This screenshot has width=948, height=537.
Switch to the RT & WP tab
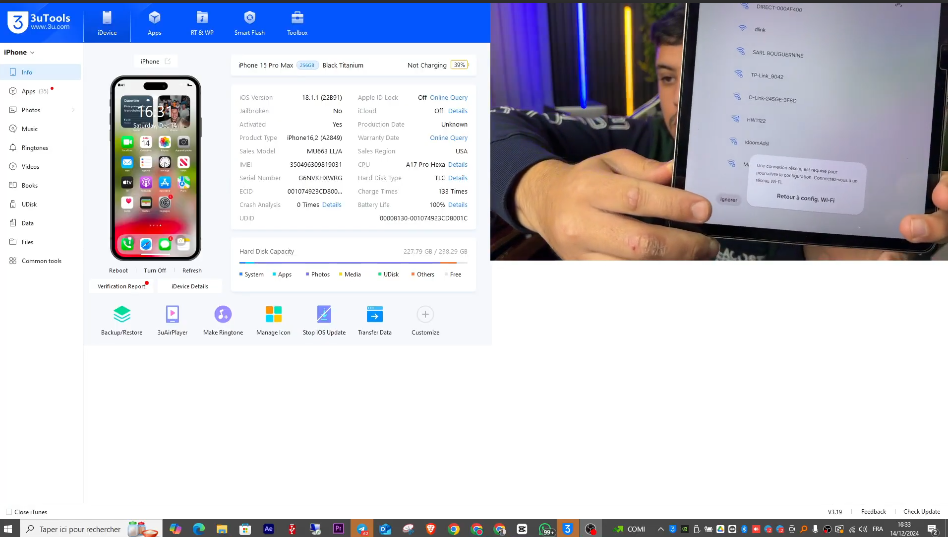click(202, 23)
